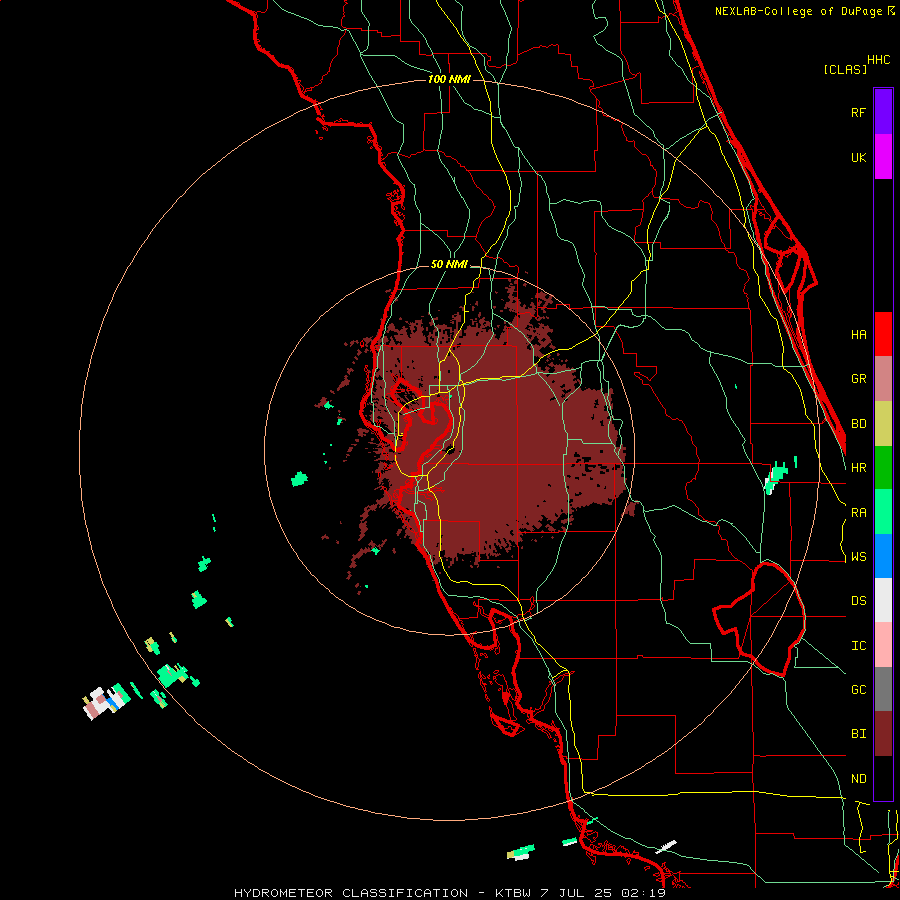Click the "[CLAS]" units label
Image resolution: width=900 pixels, height=900 pixels.
click(845, 70)
